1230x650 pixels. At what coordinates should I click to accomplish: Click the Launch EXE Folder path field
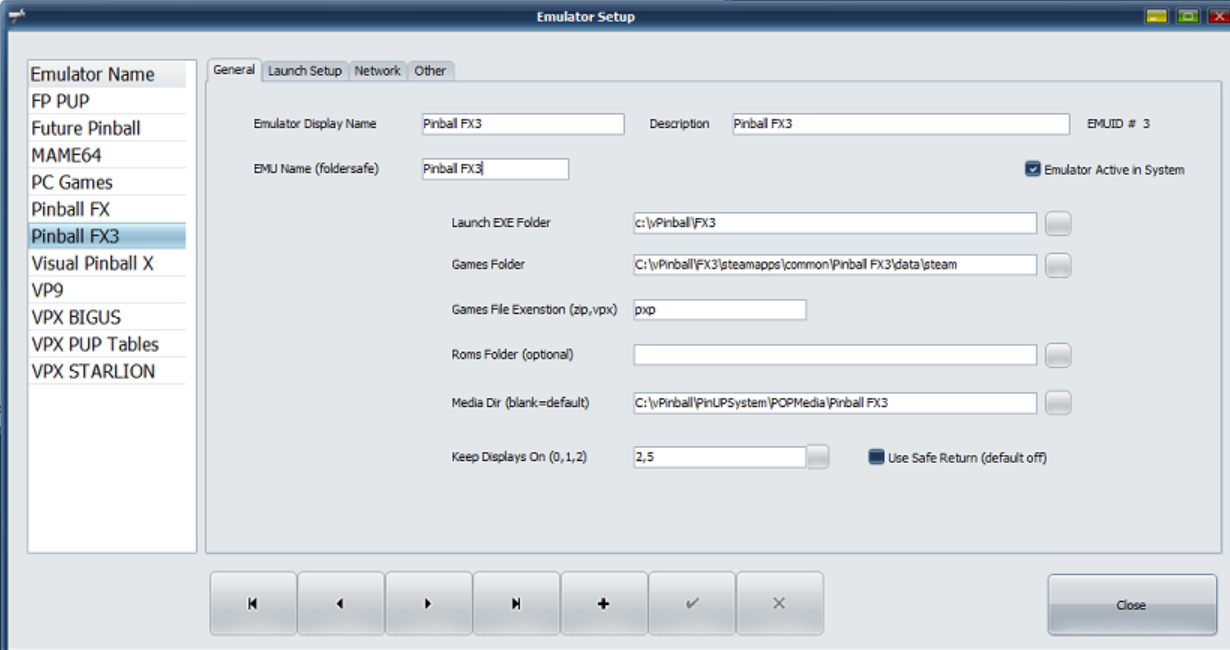tap(835, 223)
